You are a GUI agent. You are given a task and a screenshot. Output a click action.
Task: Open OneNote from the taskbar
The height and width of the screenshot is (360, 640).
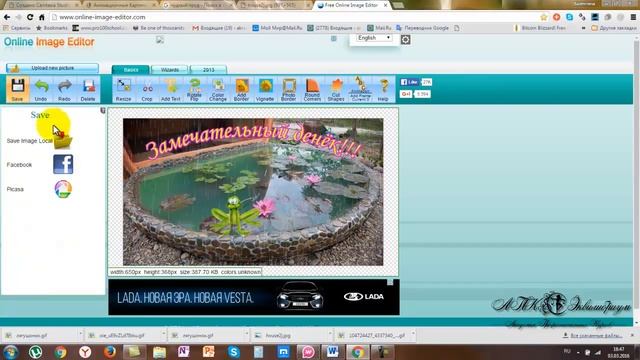[x=184, y=352]
